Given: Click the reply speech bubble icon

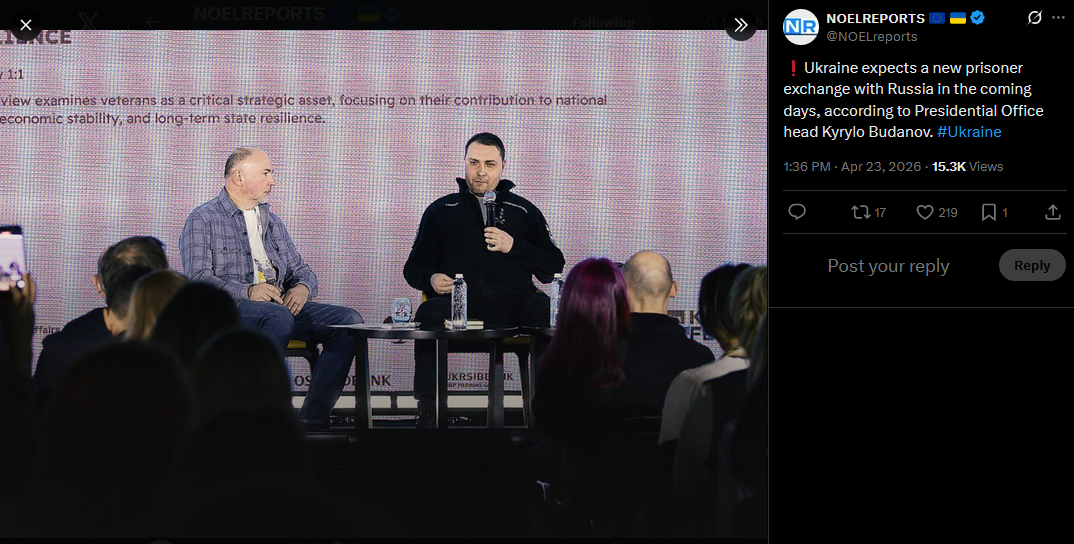Looking at the screenshot, I should coord(797,212).
